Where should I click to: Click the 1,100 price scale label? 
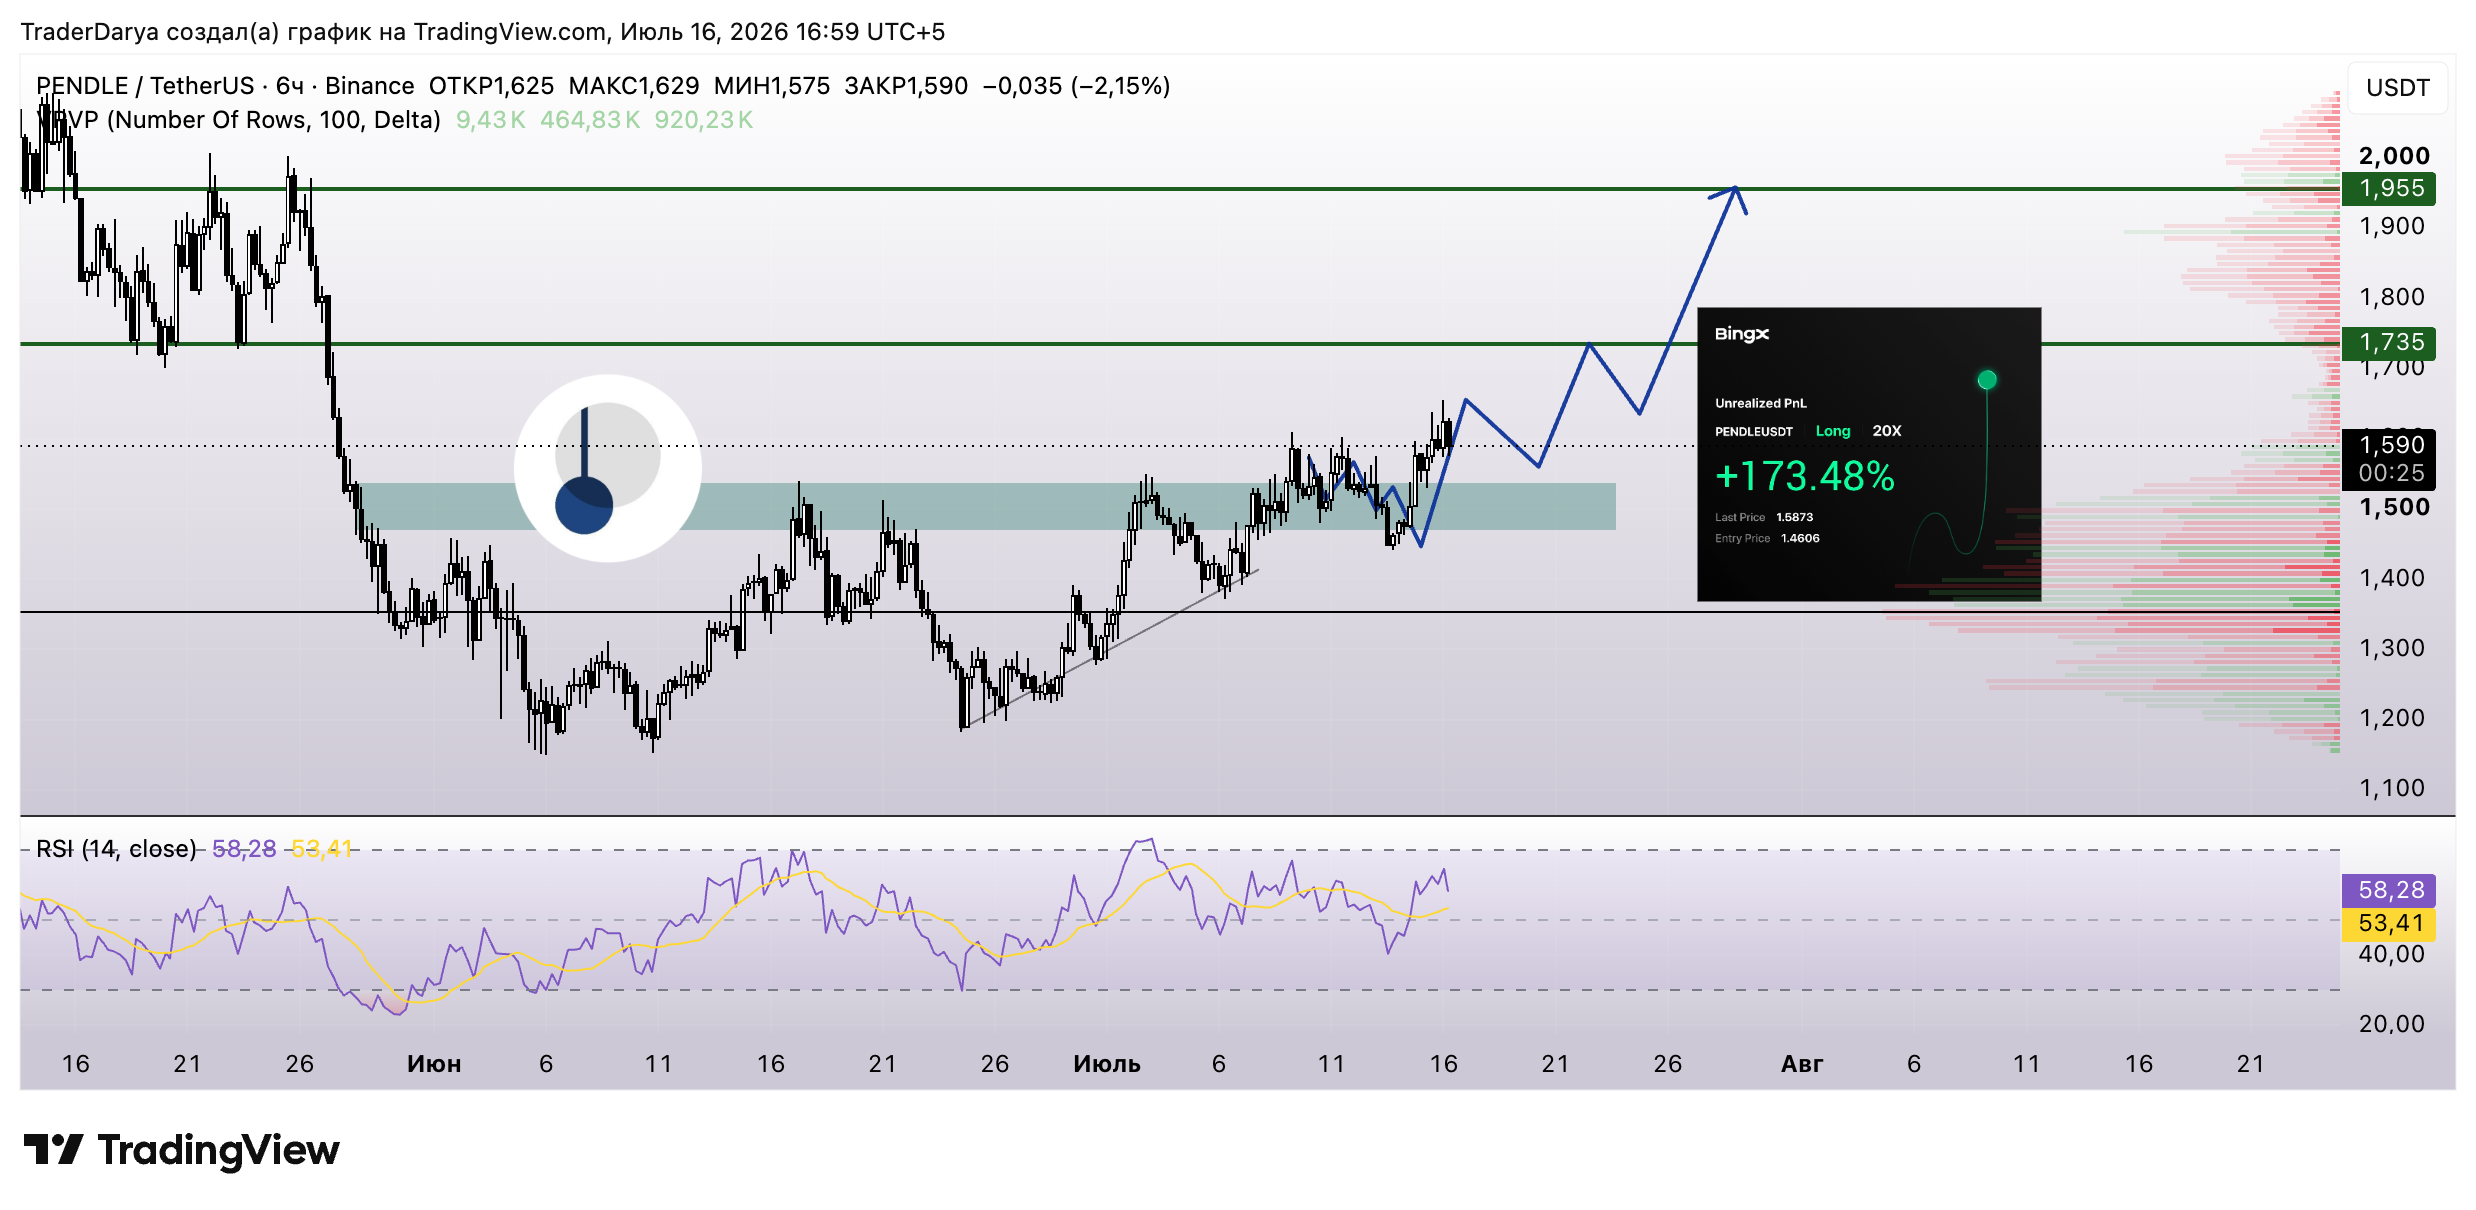coord(2392,788)
